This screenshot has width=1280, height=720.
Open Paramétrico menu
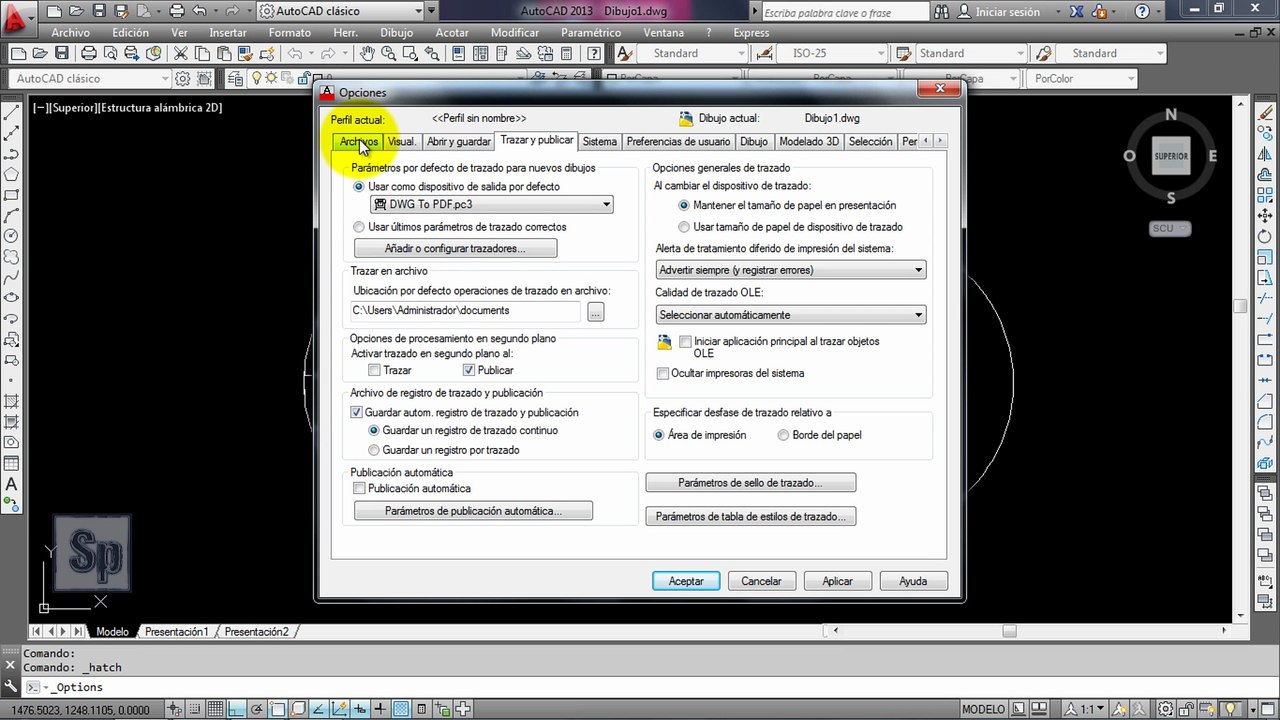click(591, 32)
